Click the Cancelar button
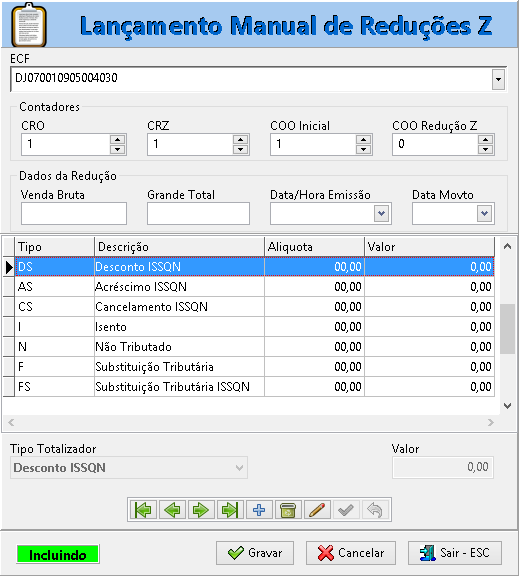This screenshot has height=576, width=519. 351,553
